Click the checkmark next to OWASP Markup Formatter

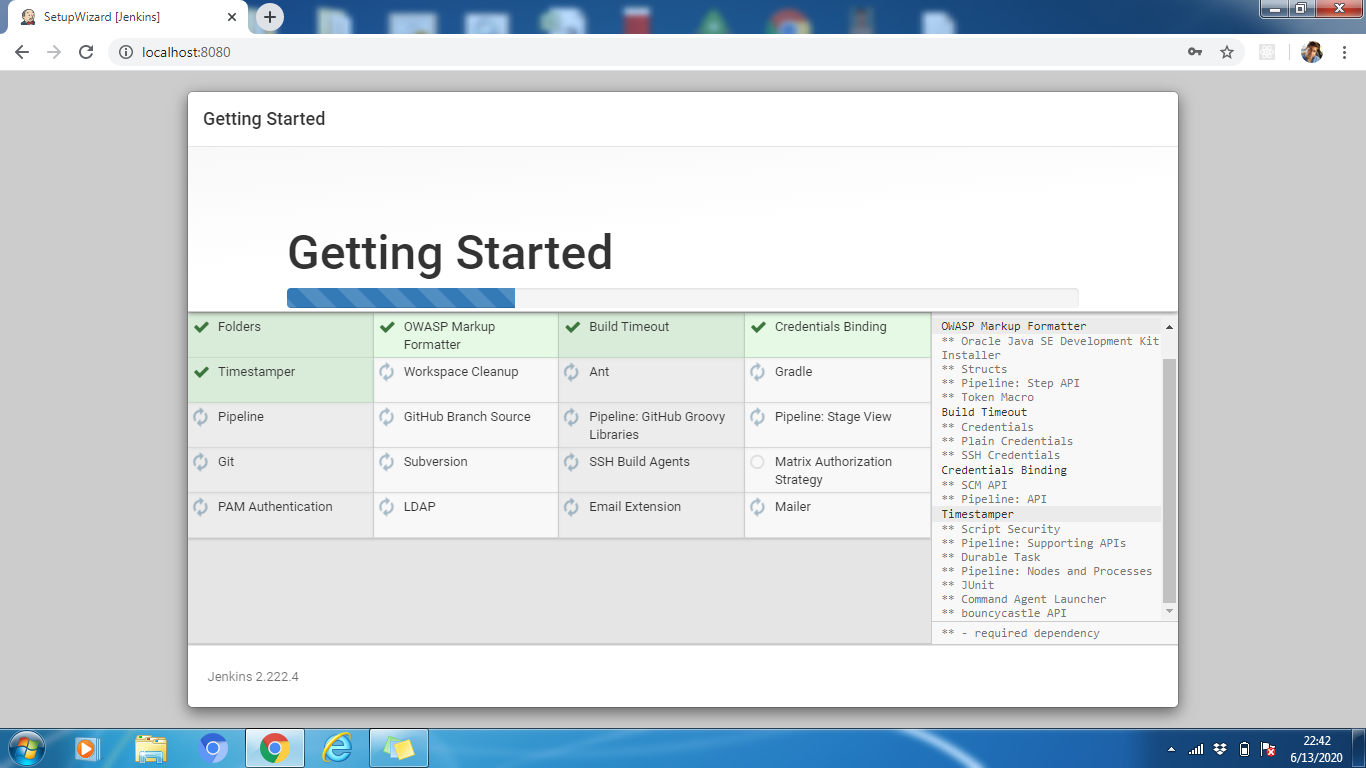click(387, 327)
